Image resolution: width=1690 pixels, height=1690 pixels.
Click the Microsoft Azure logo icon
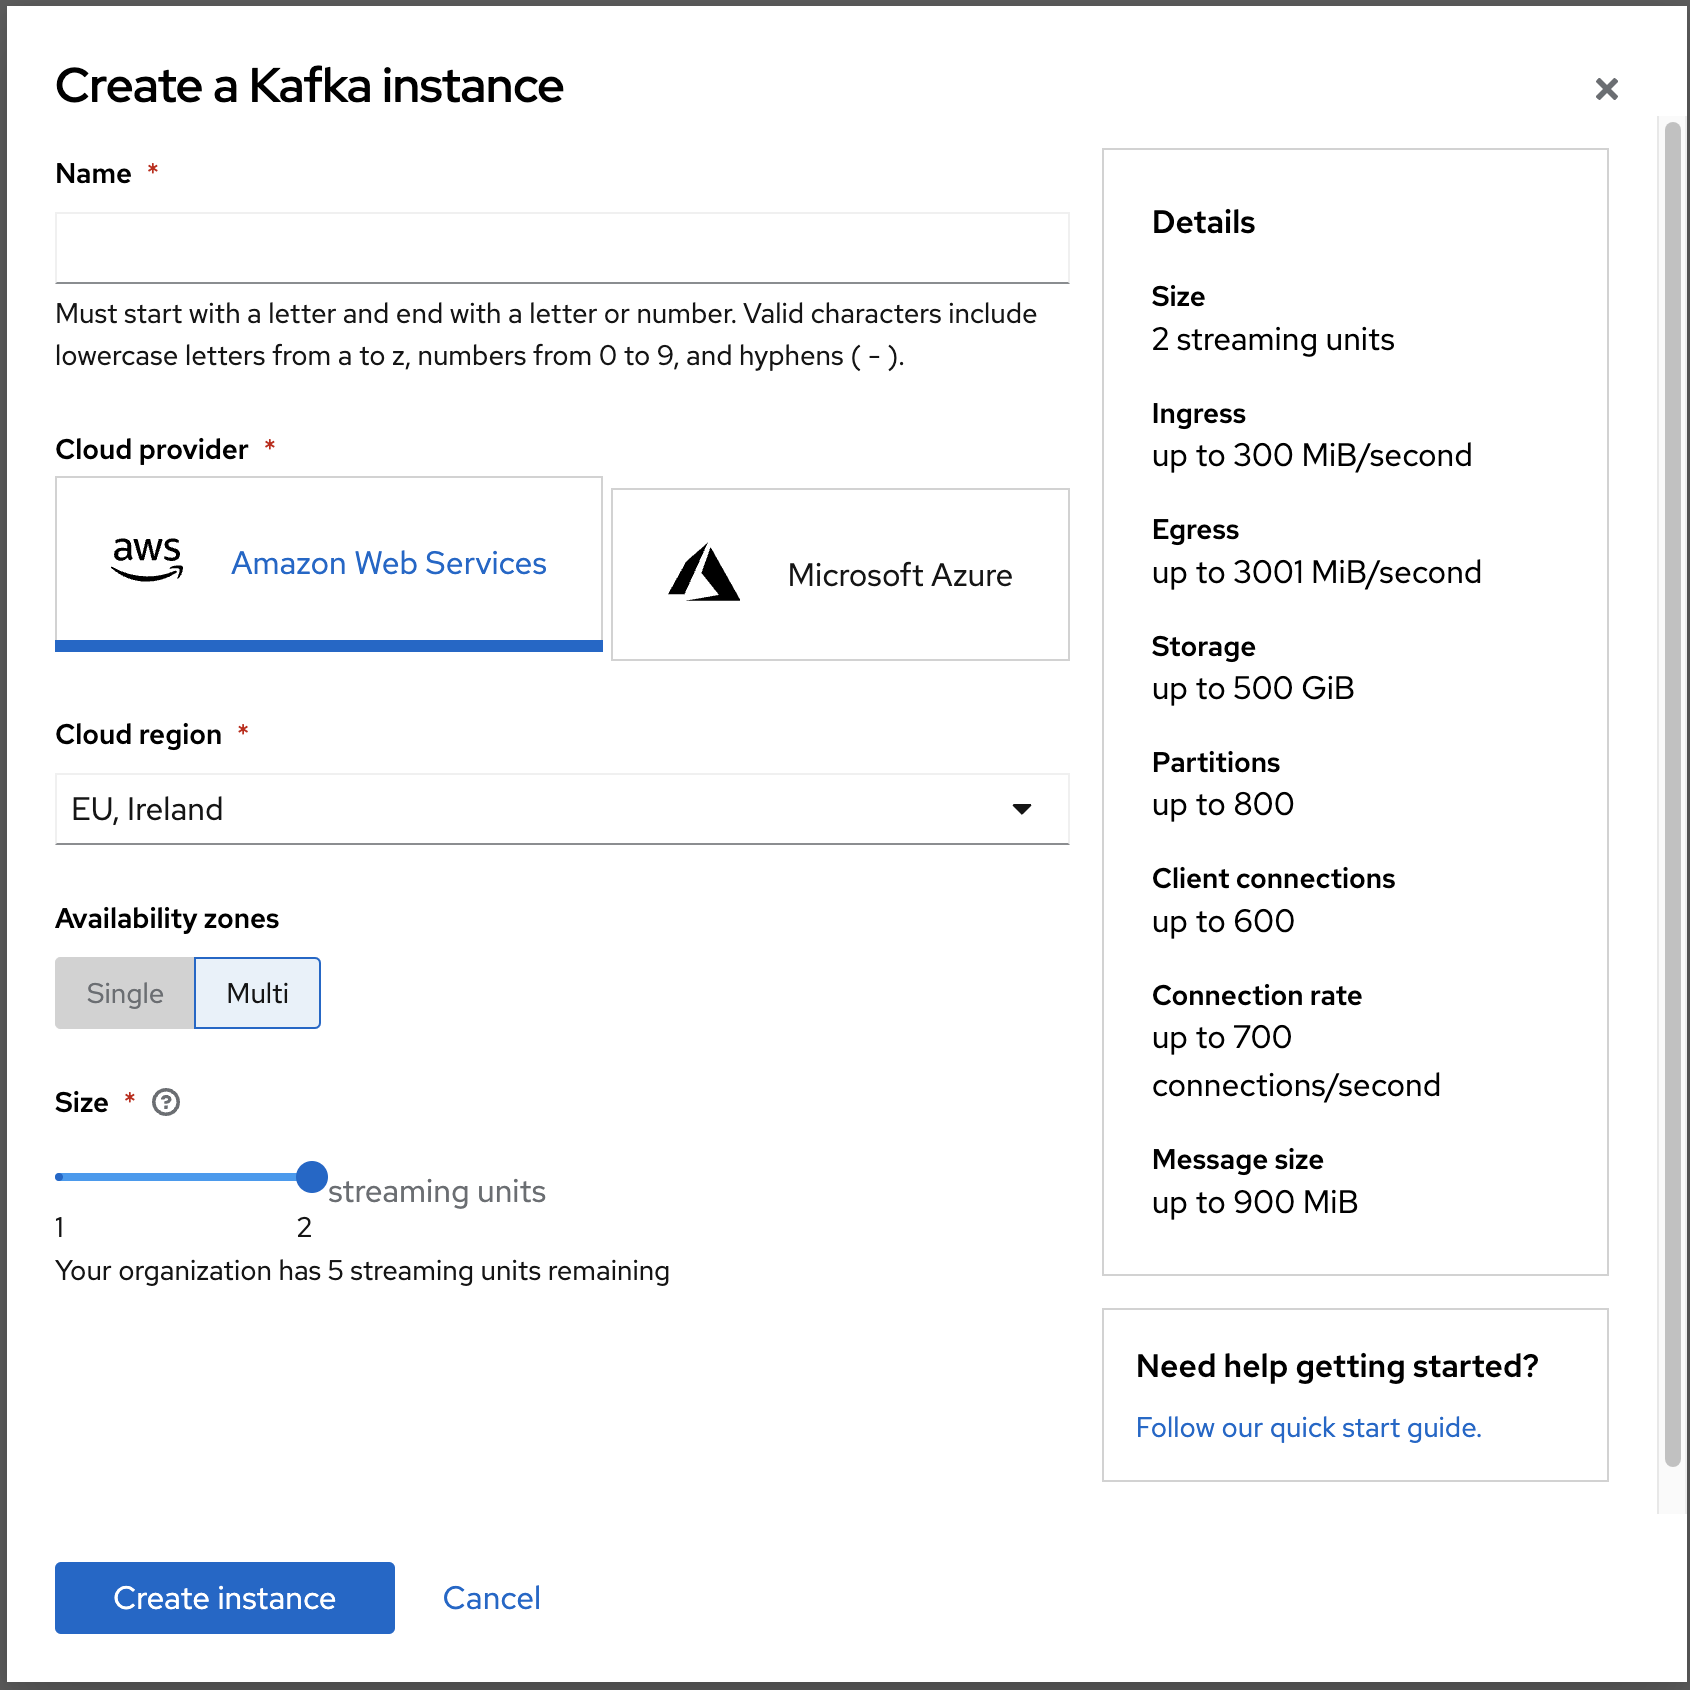pyautogui.click(x=704, y=573)
